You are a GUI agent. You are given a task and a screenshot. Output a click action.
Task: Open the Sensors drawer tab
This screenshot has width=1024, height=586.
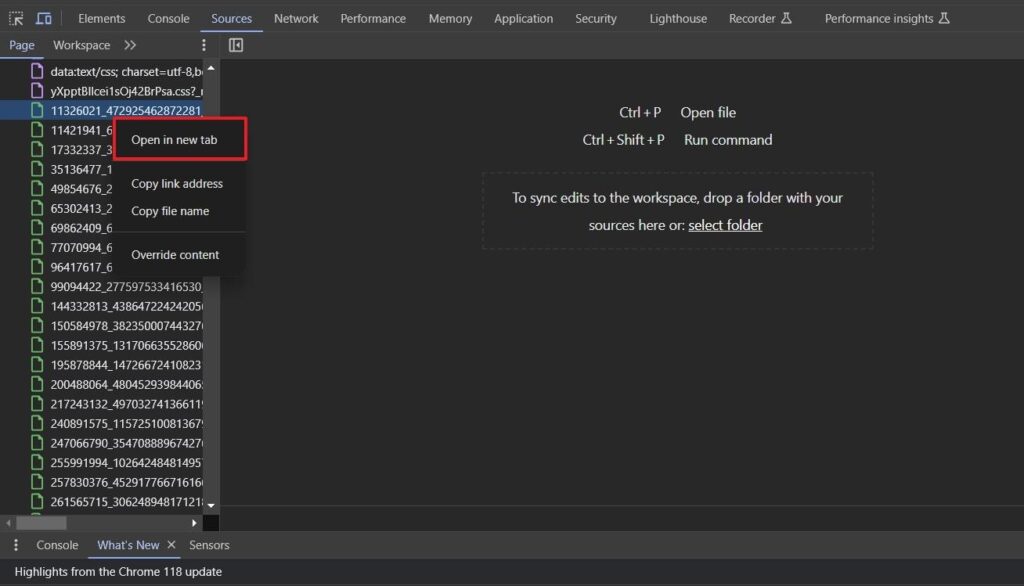pos(209,545)
